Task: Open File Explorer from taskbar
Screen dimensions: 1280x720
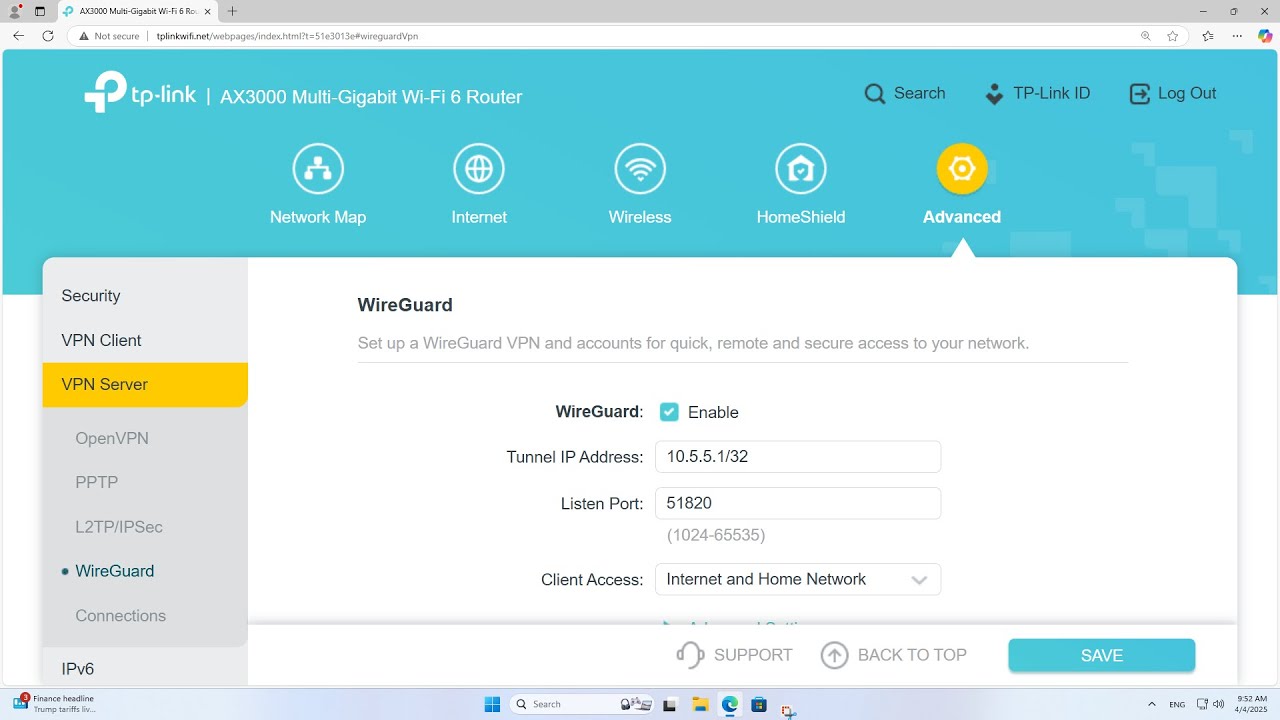Action: coord(700,704)
